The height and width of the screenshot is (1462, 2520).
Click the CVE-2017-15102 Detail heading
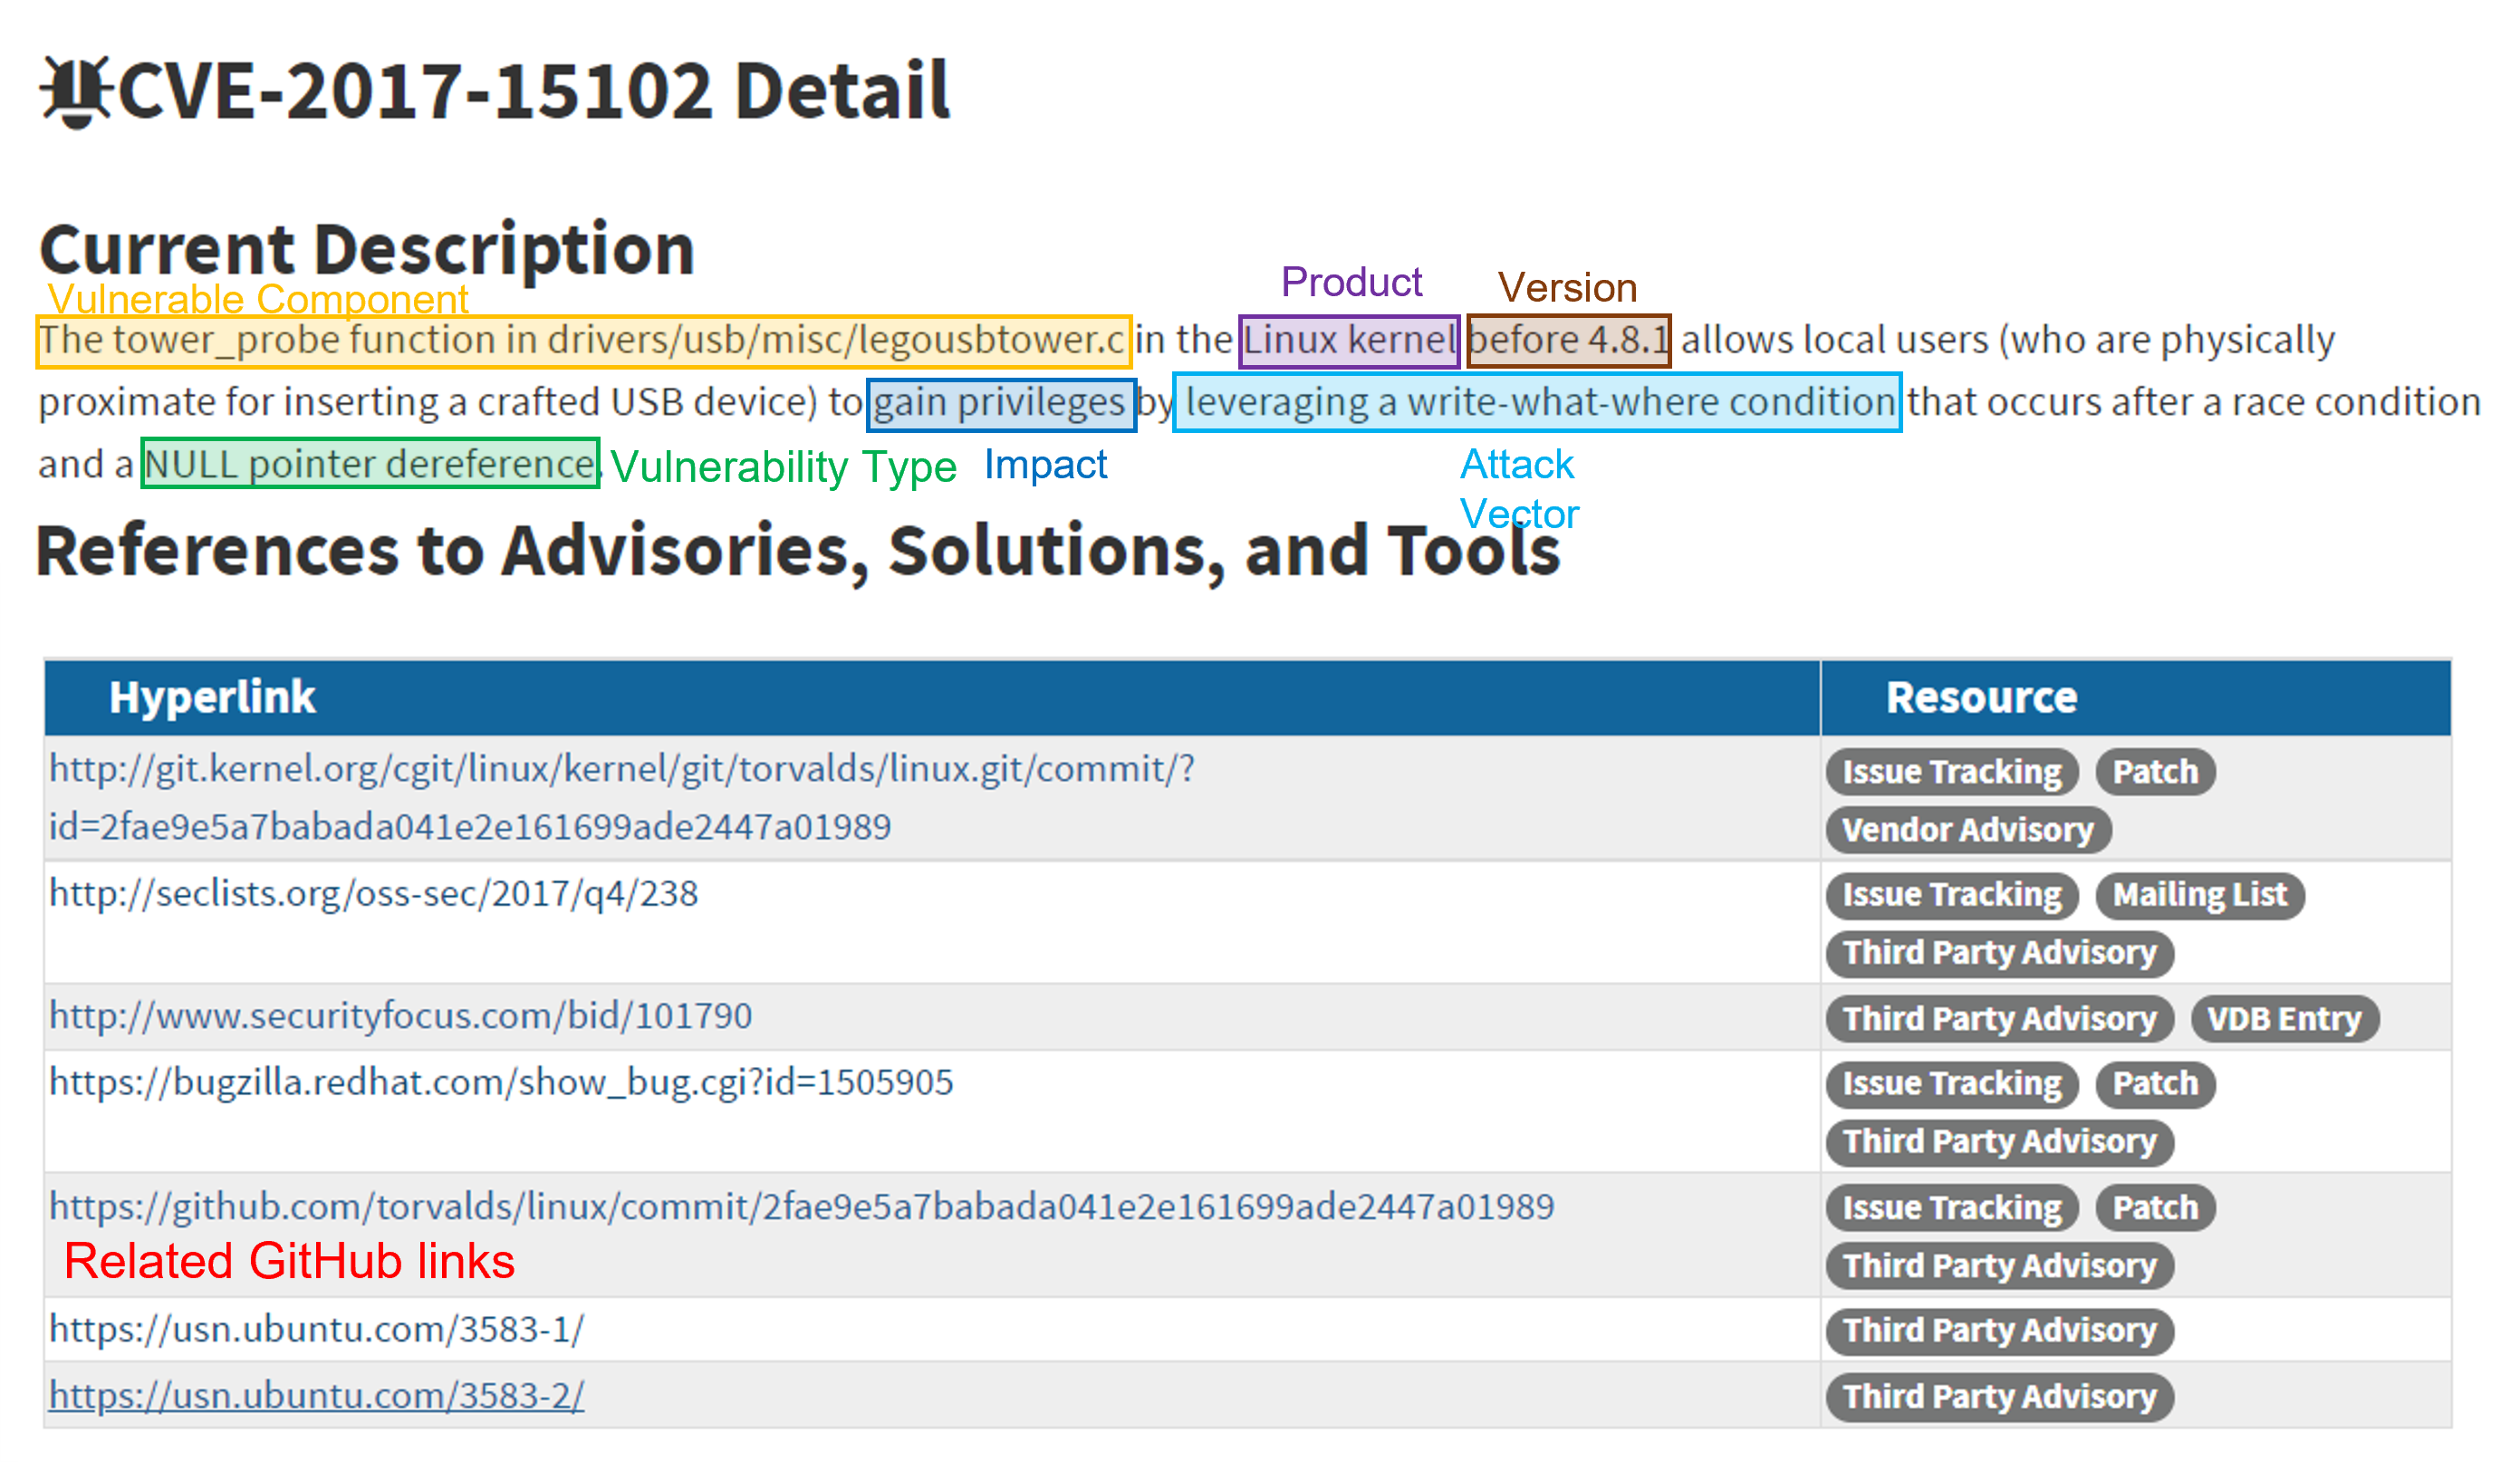[533, 91]
